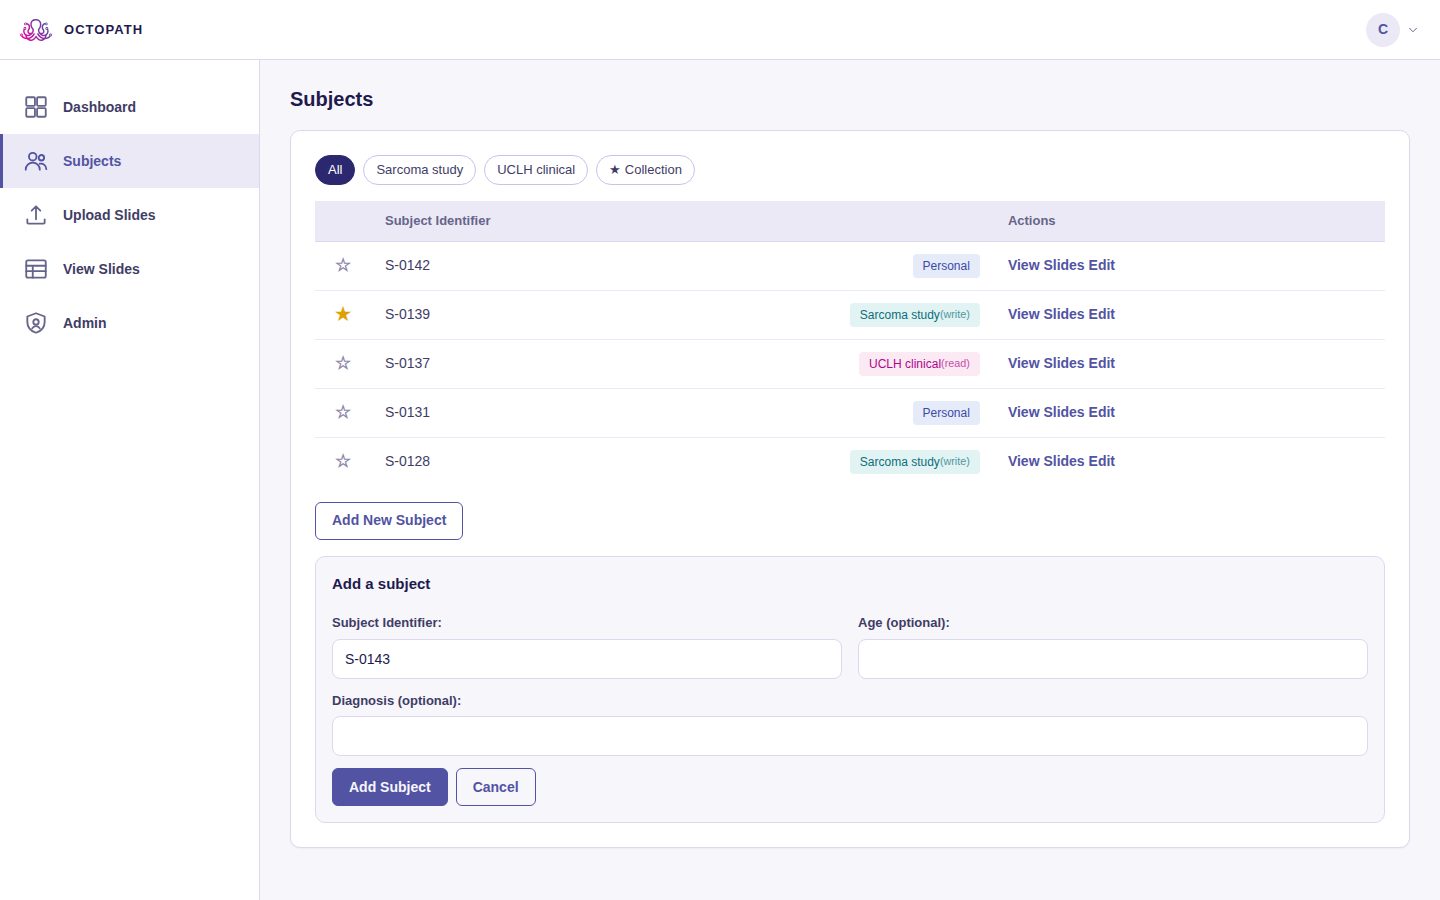Click the Admin shield icon
The height and width of the screenshot is (900, 1440).
[x=36, y=323]
